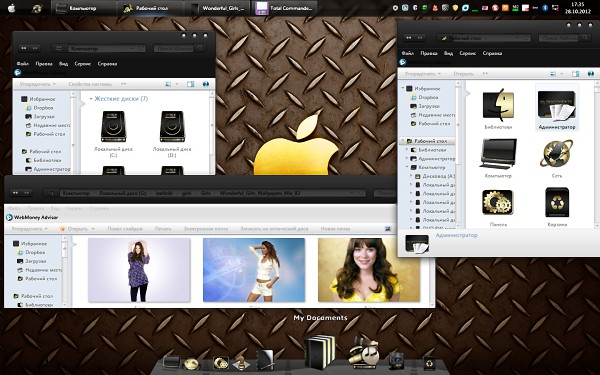Open Сеть globe icon
Viewport: 600px width, 375px height.
(557, 158)
